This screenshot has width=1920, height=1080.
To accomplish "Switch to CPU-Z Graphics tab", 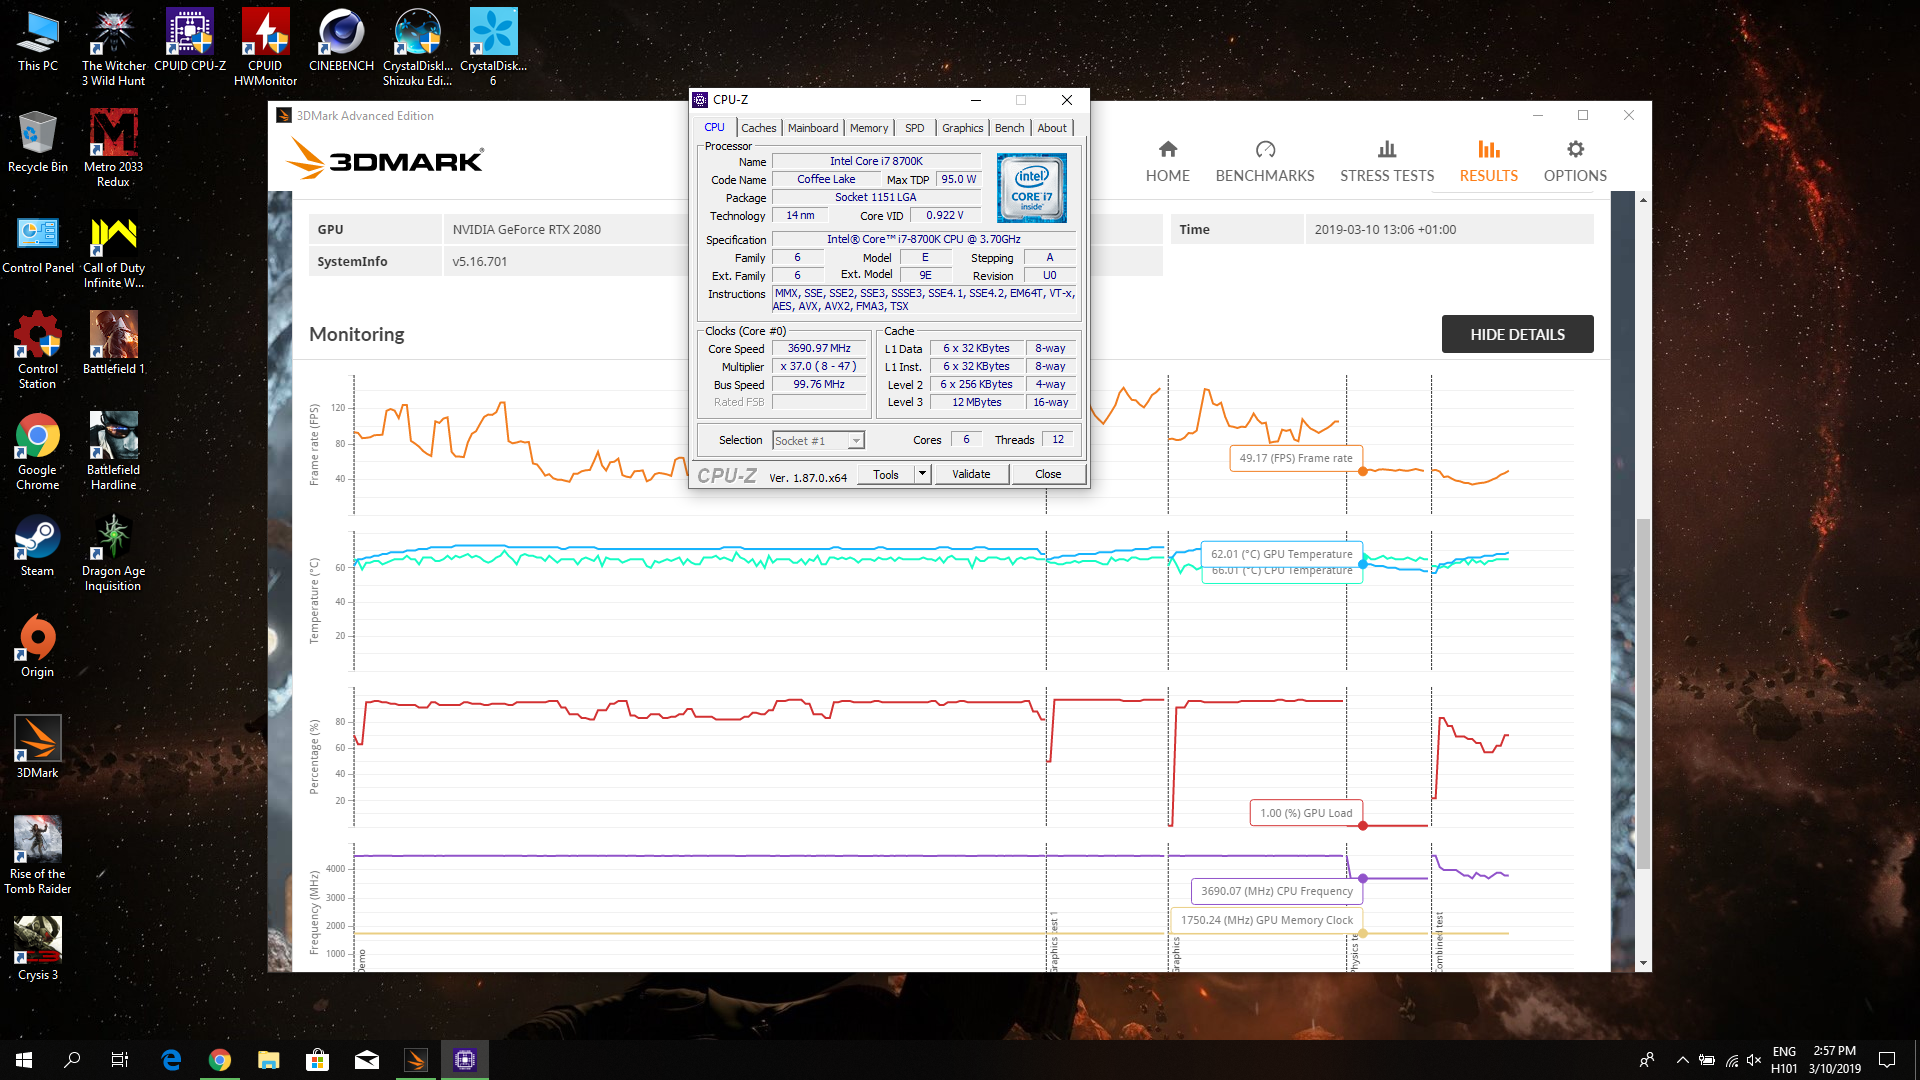I will pyautogui.click(x=962, y=128).
